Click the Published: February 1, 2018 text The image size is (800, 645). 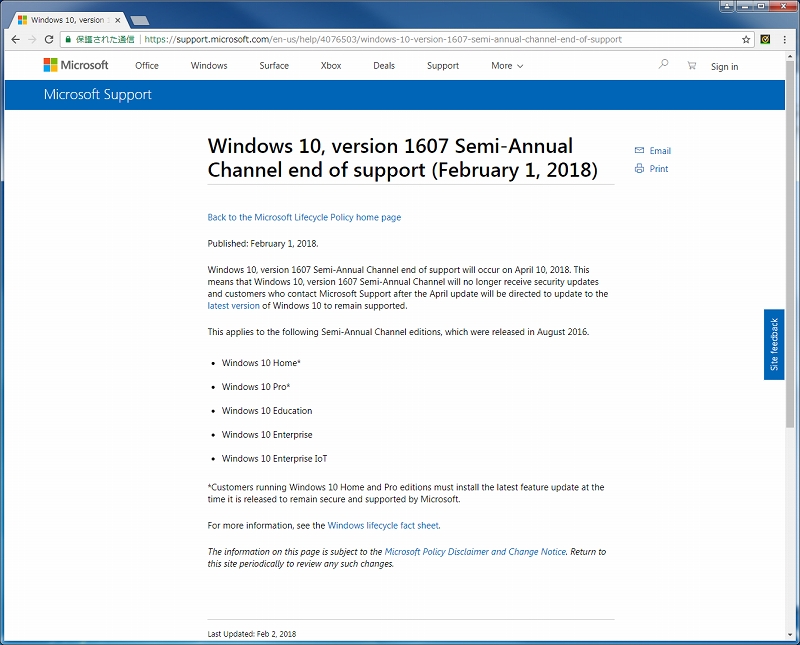point(263,244)
